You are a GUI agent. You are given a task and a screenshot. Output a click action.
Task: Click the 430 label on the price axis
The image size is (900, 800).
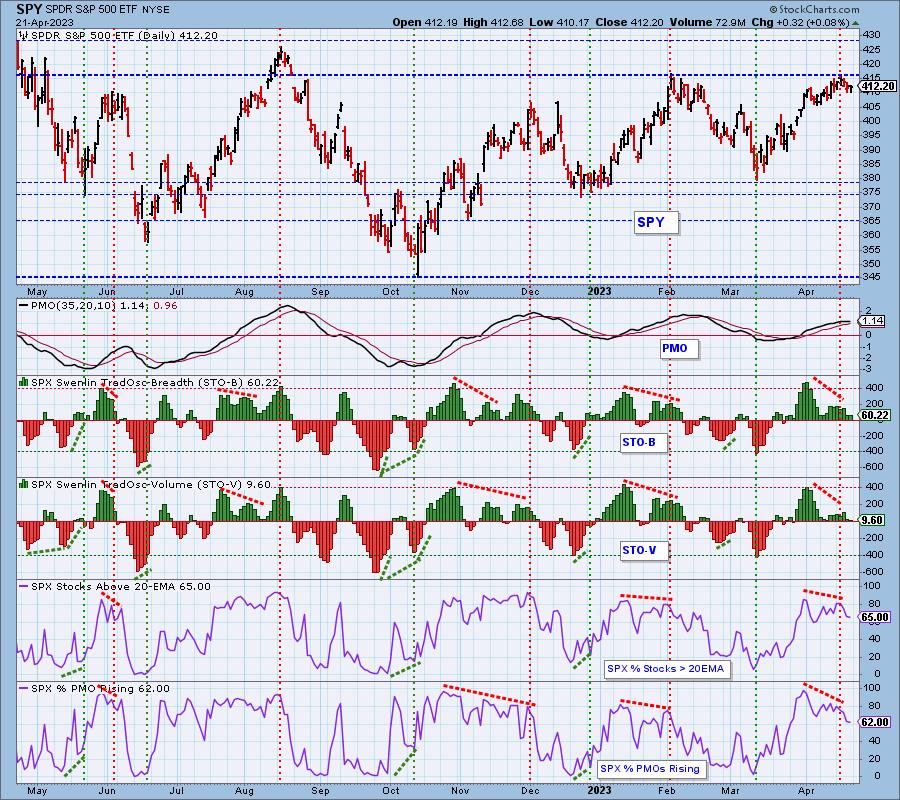[871, 35]
